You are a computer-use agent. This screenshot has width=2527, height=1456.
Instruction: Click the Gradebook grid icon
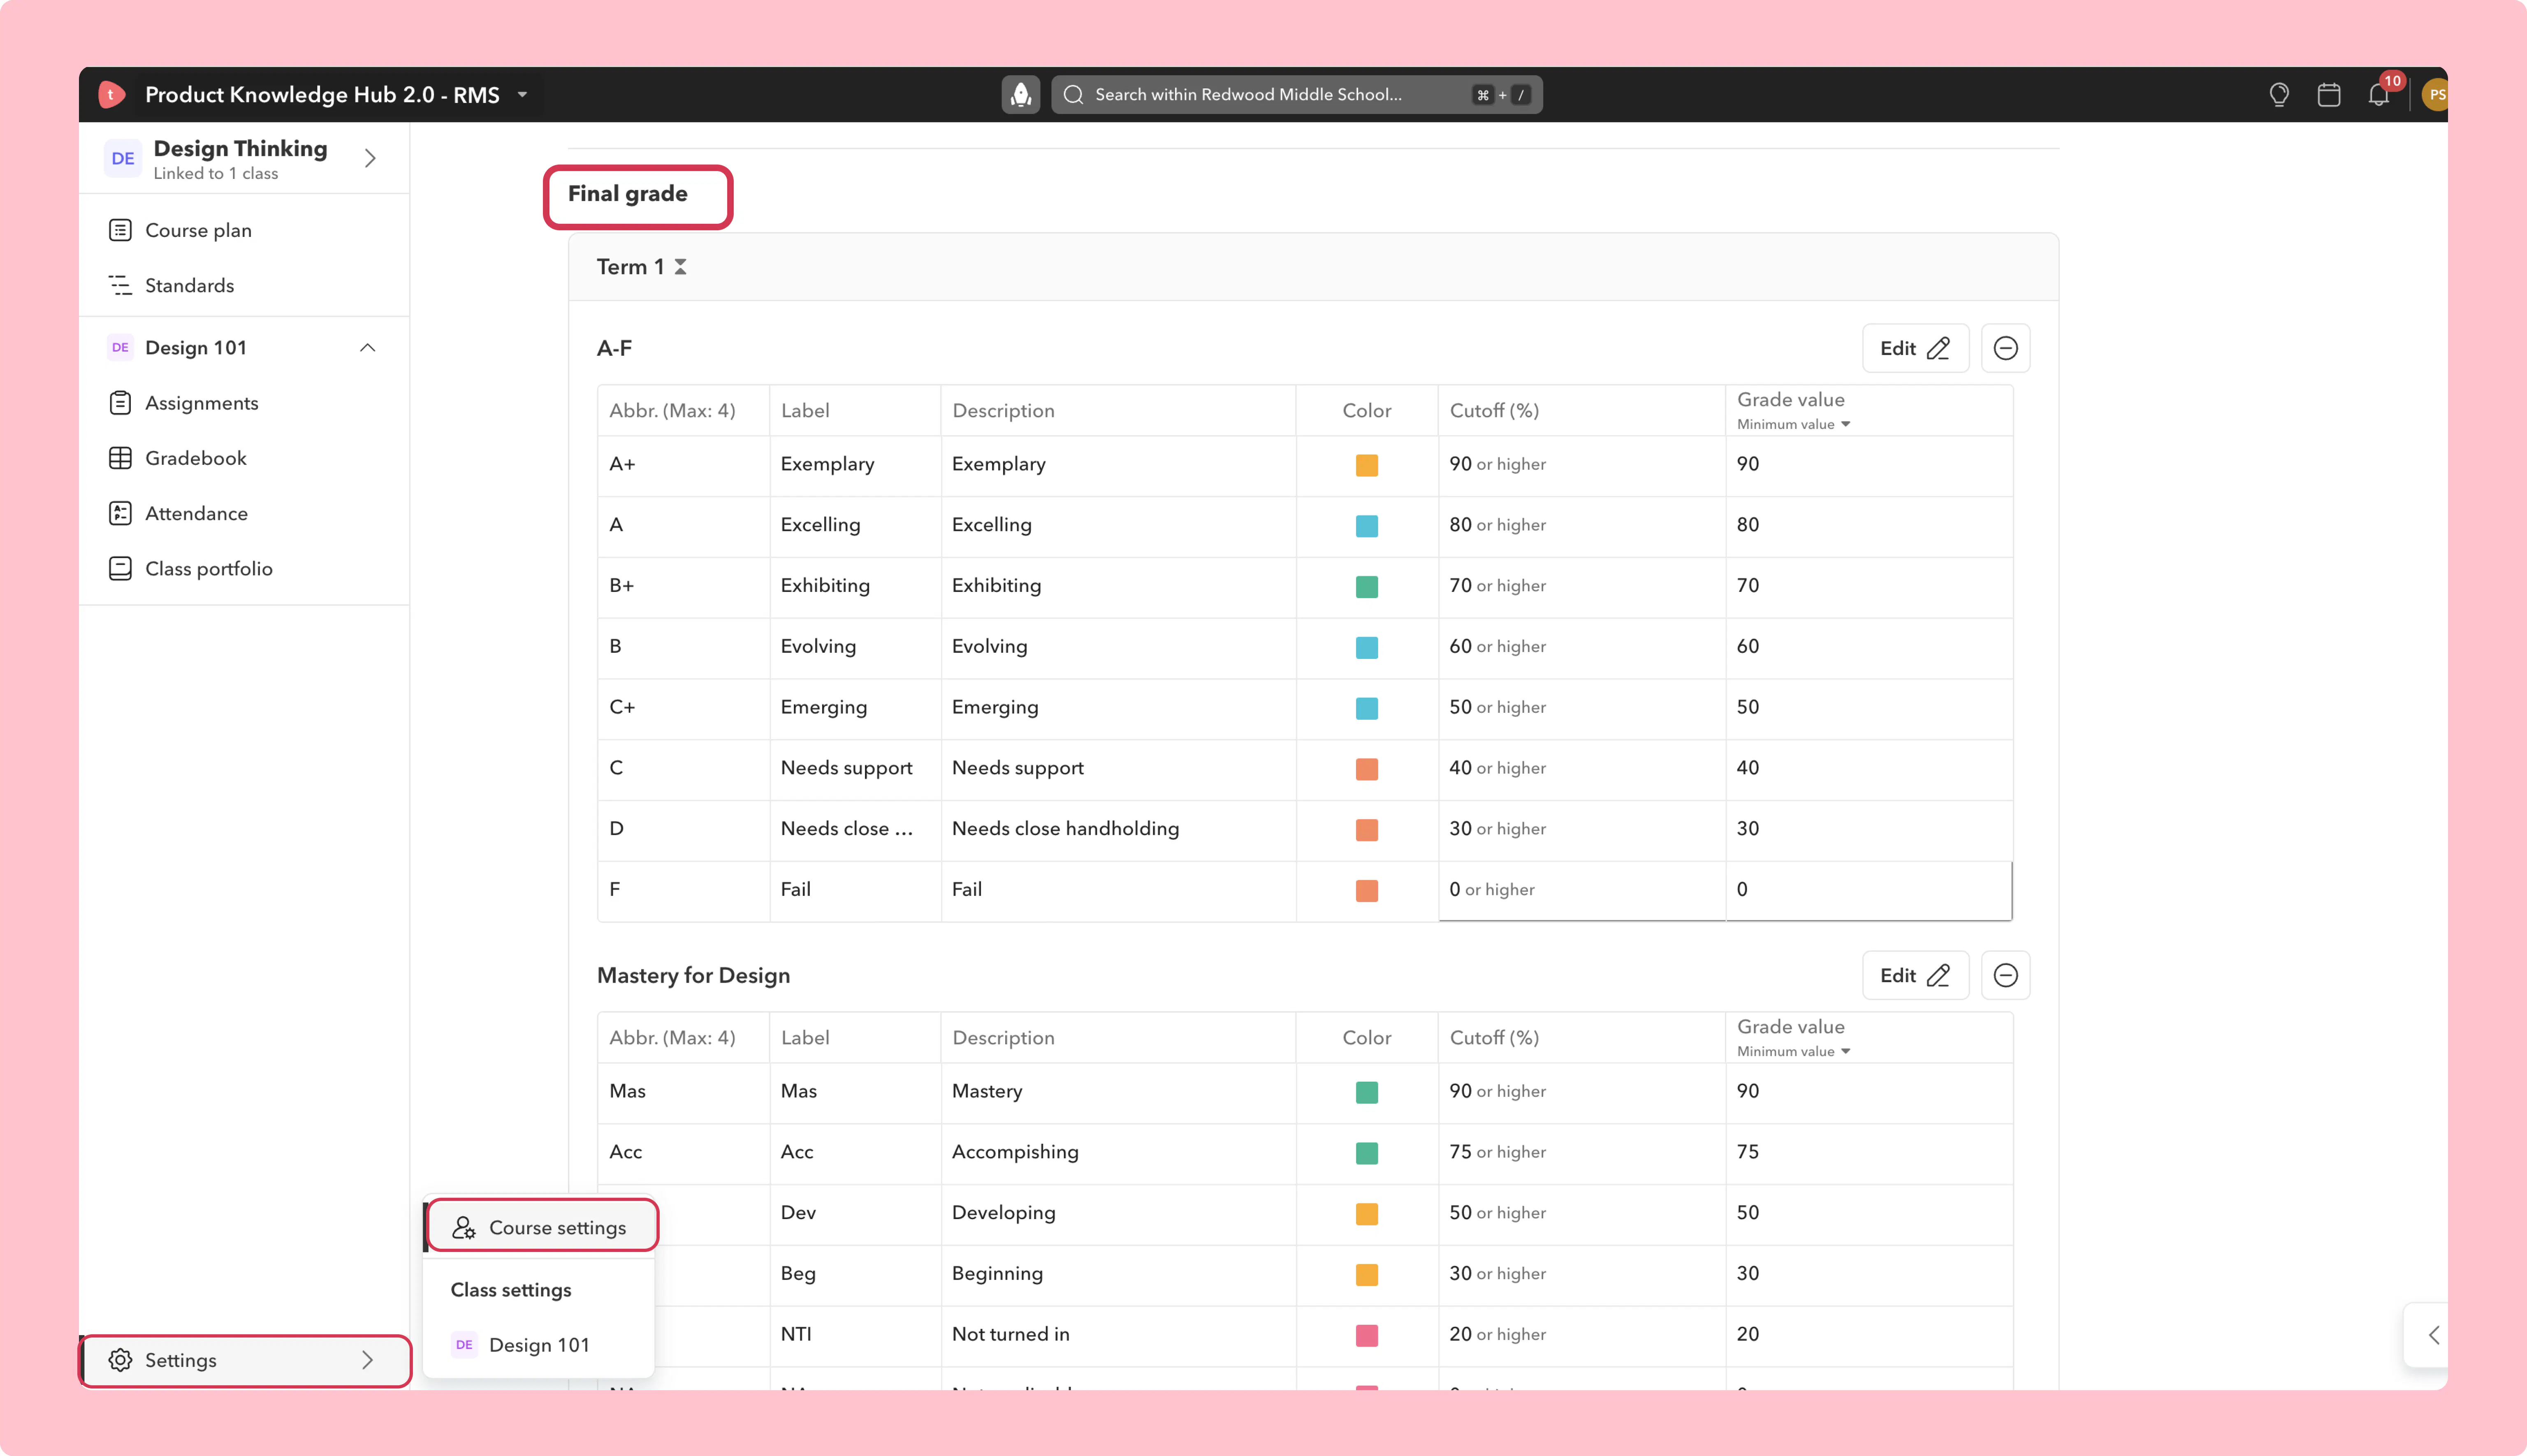pyautogui.click(x=120, y=458)
